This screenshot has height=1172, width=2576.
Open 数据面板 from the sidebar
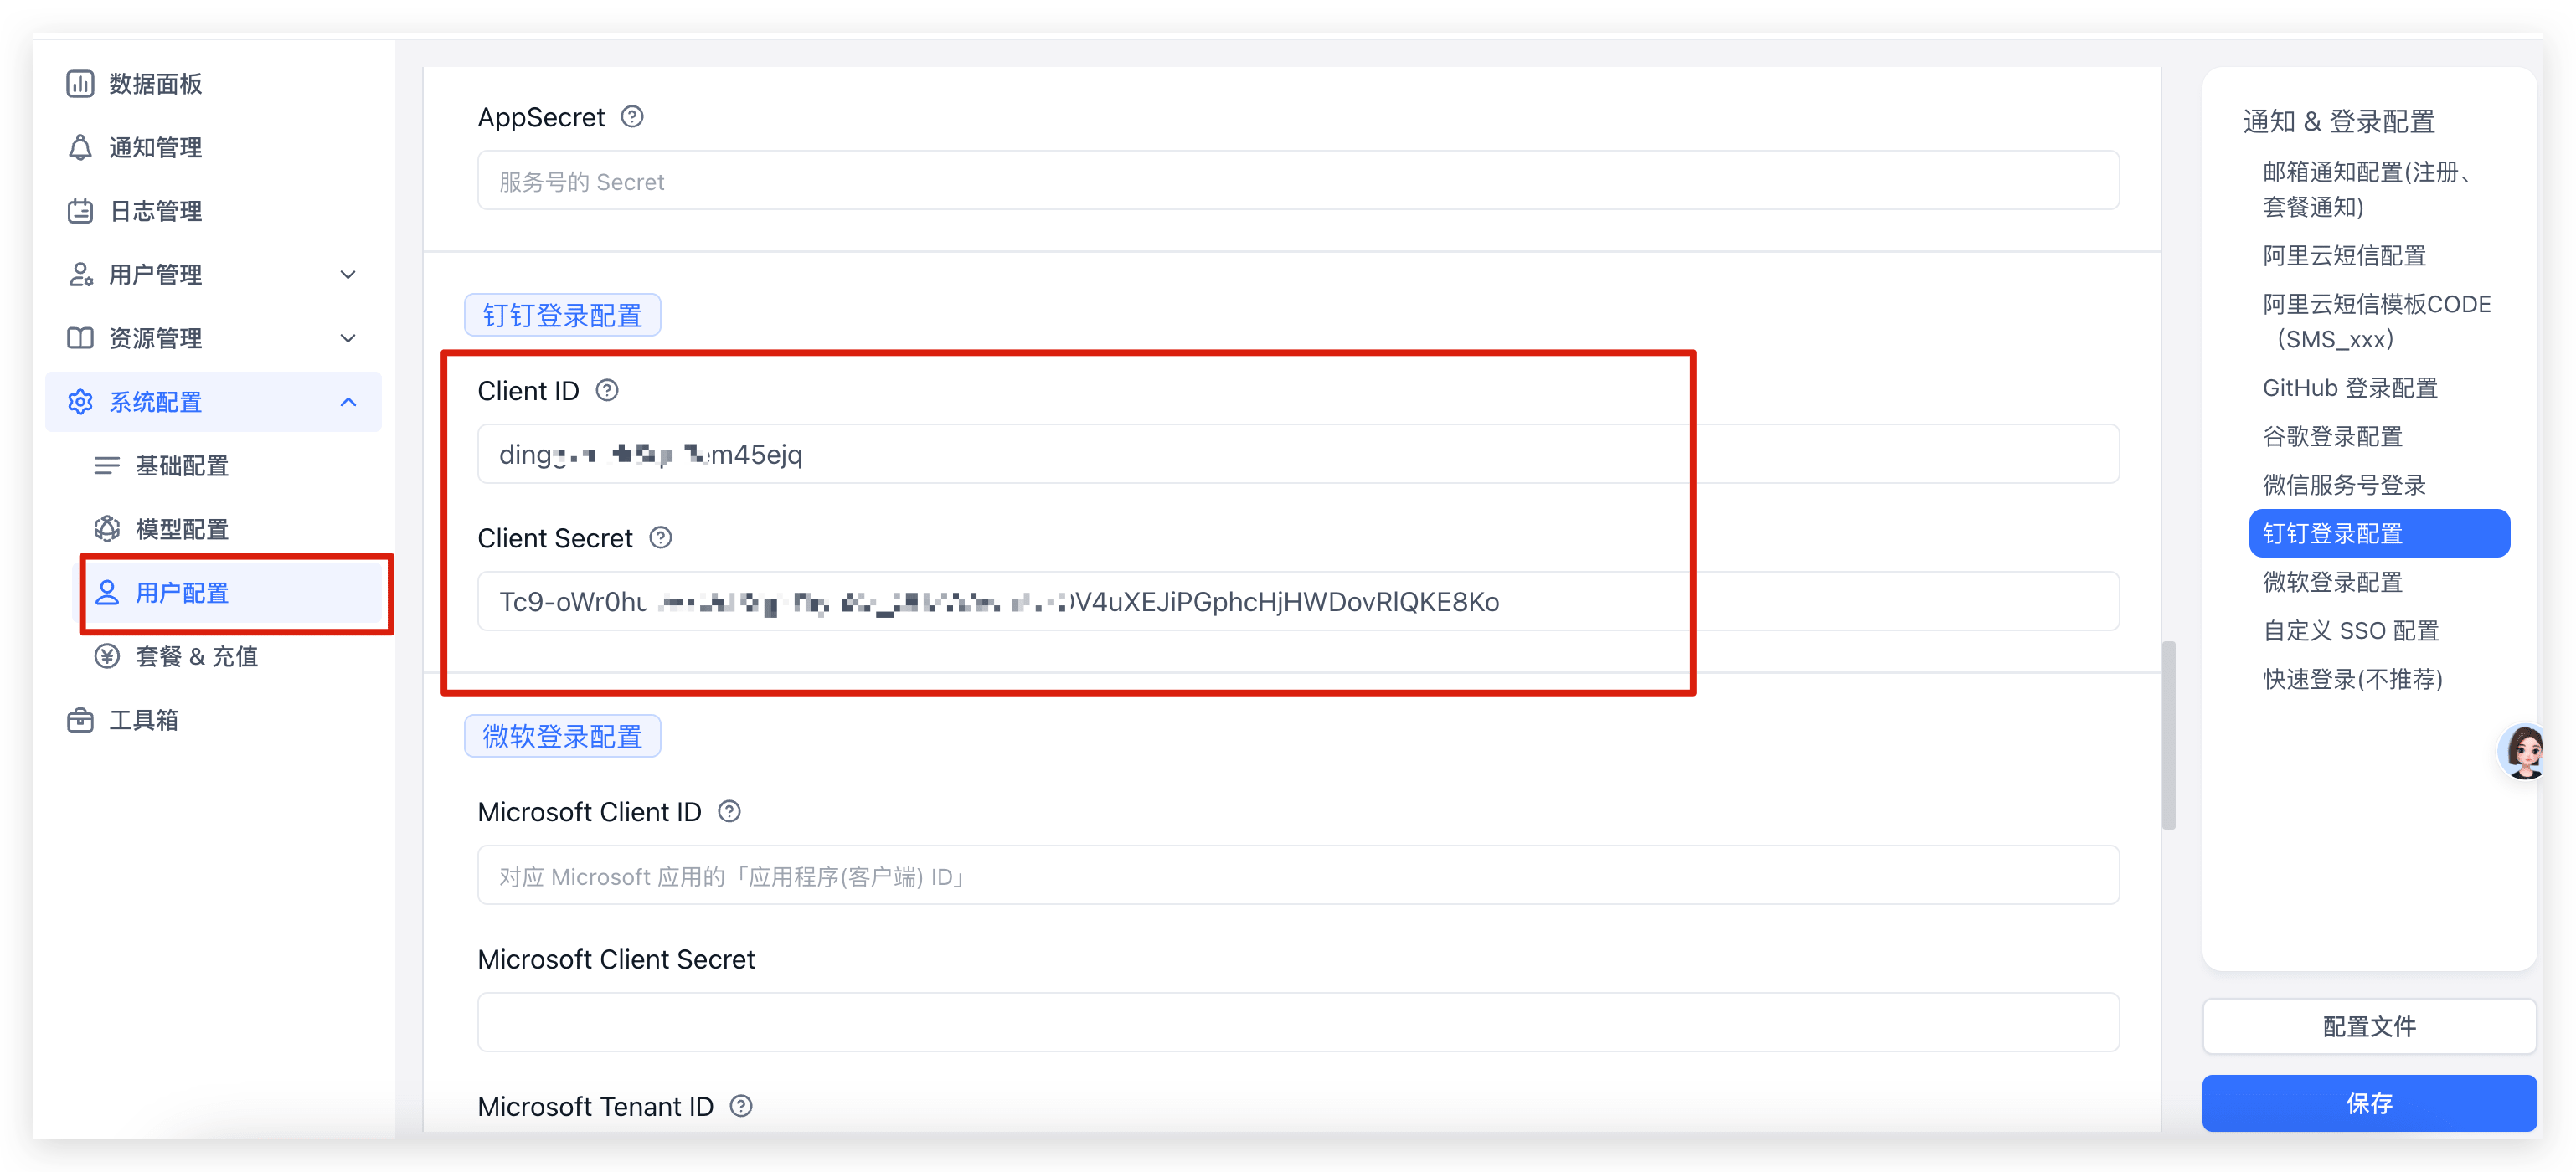(x=156, y=84)
